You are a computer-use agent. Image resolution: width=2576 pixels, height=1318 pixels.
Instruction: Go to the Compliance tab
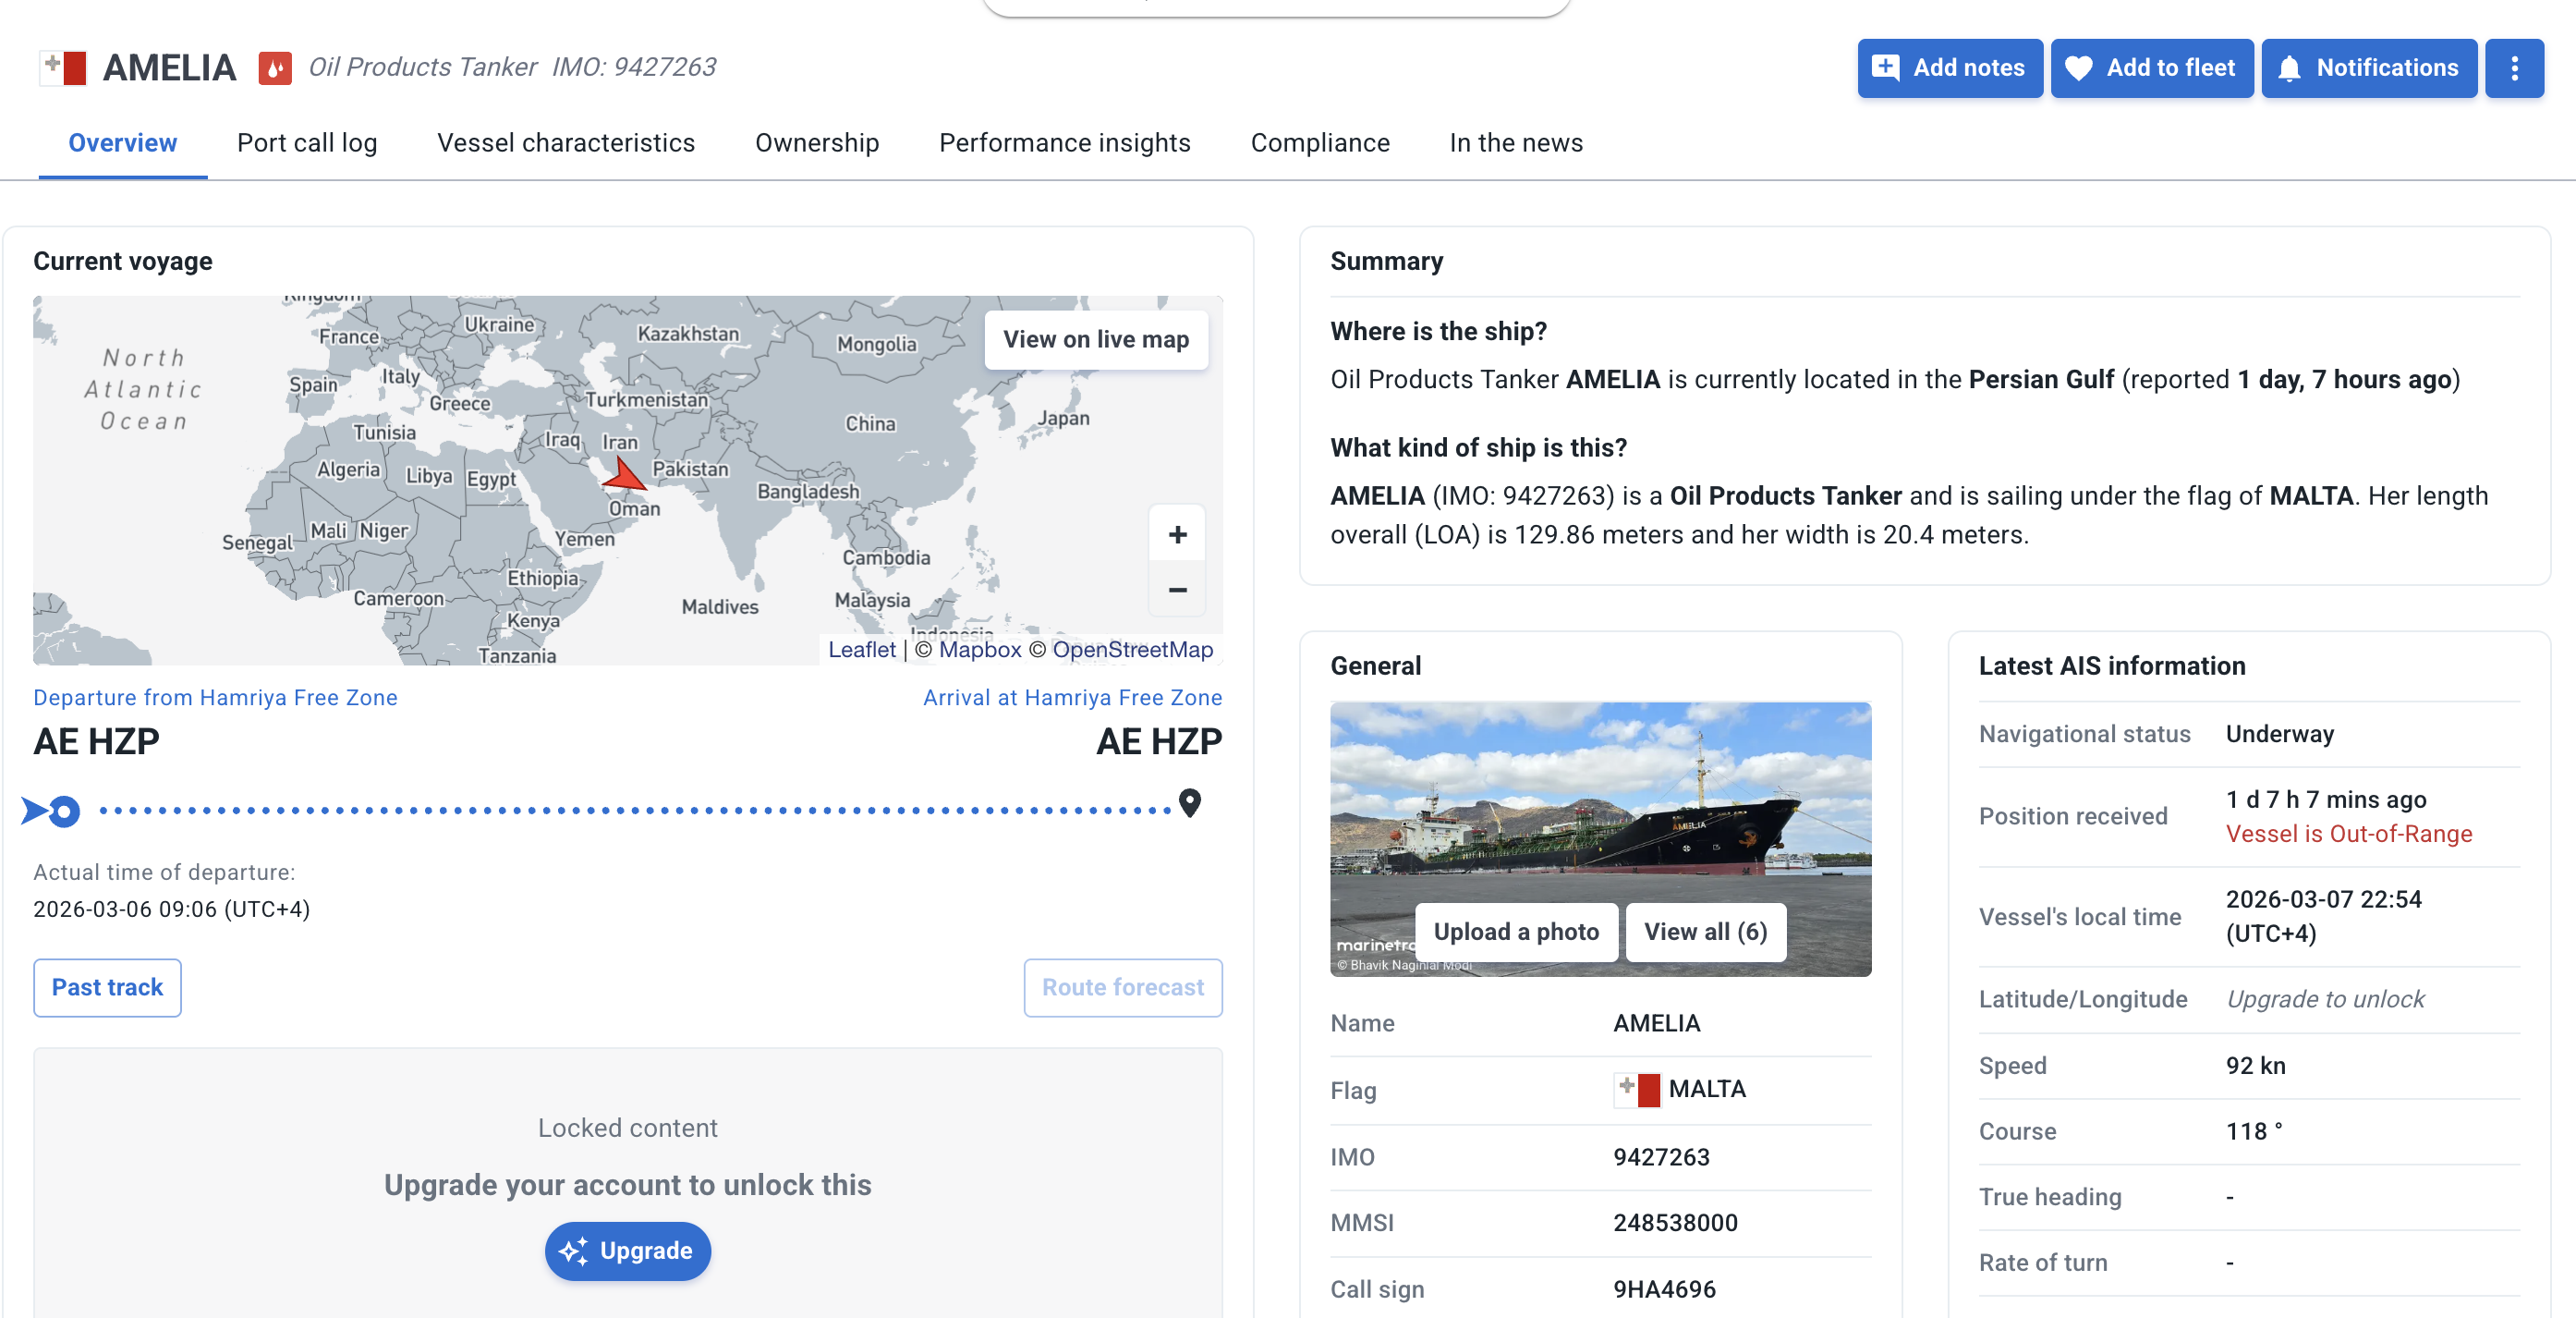point(1319,143)
